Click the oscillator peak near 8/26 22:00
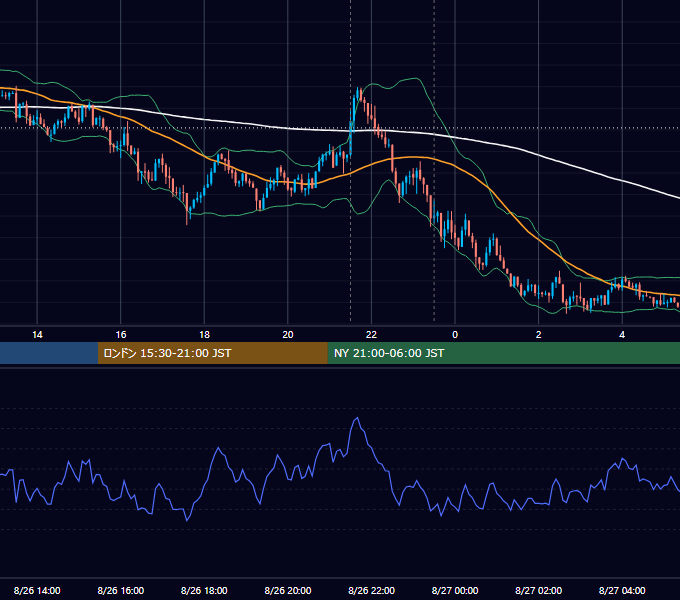 (357, 418)
